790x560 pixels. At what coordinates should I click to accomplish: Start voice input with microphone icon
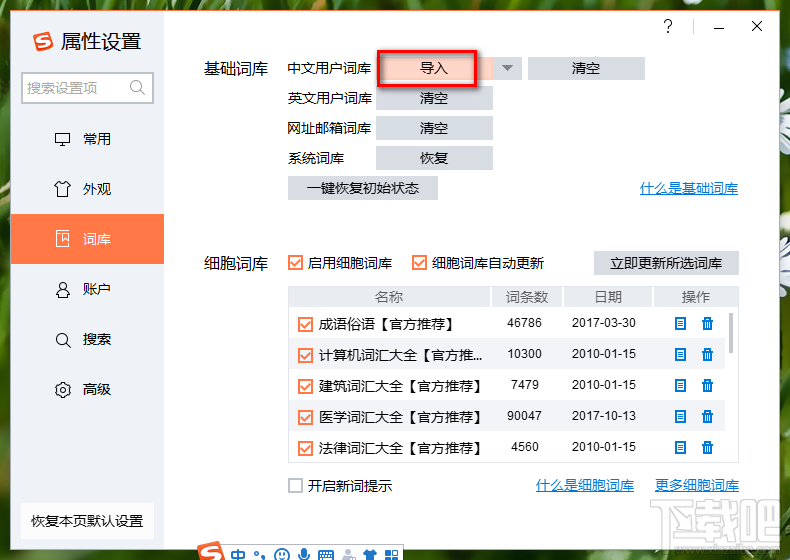pyautogui.click(x=304, y=554)
